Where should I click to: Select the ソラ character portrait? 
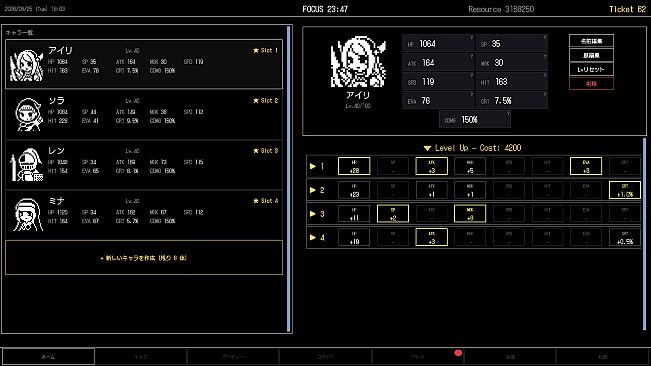(x=28, y=115)
